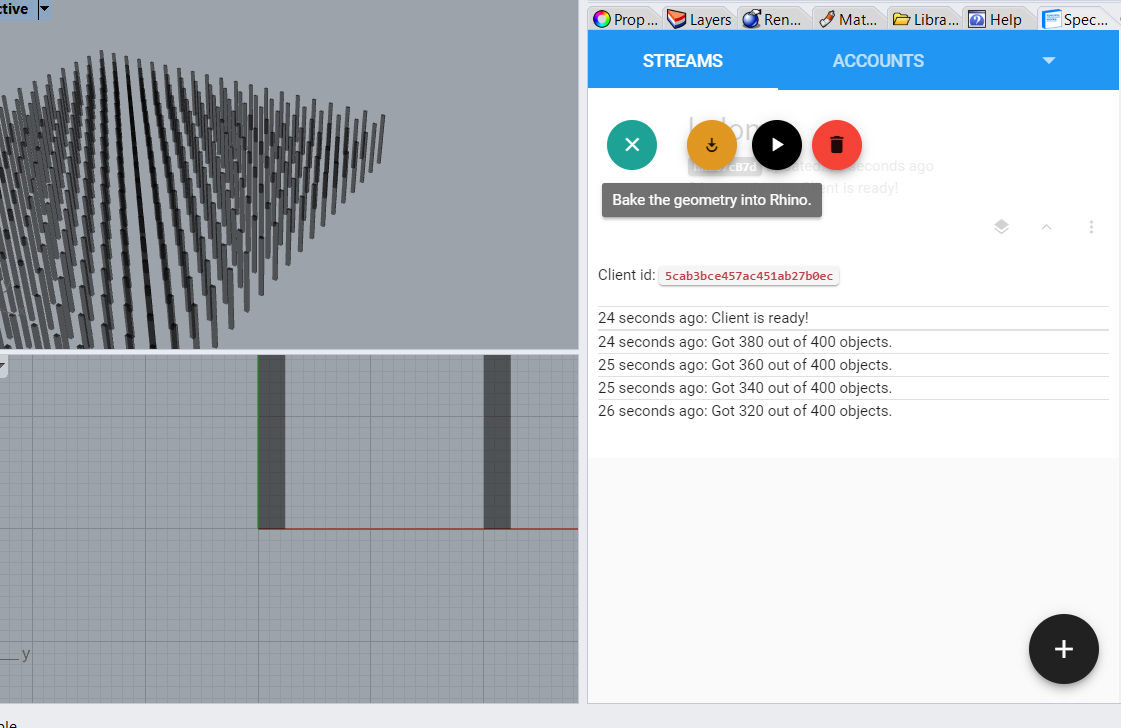
Task: Delete the stream using the red trash button
Action: click(x=837, y=145)
